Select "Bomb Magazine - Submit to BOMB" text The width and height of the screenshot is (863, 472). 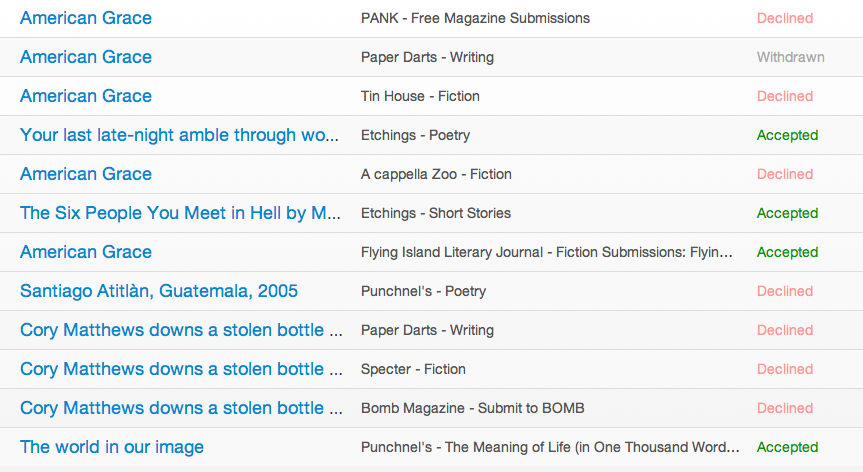472,408
